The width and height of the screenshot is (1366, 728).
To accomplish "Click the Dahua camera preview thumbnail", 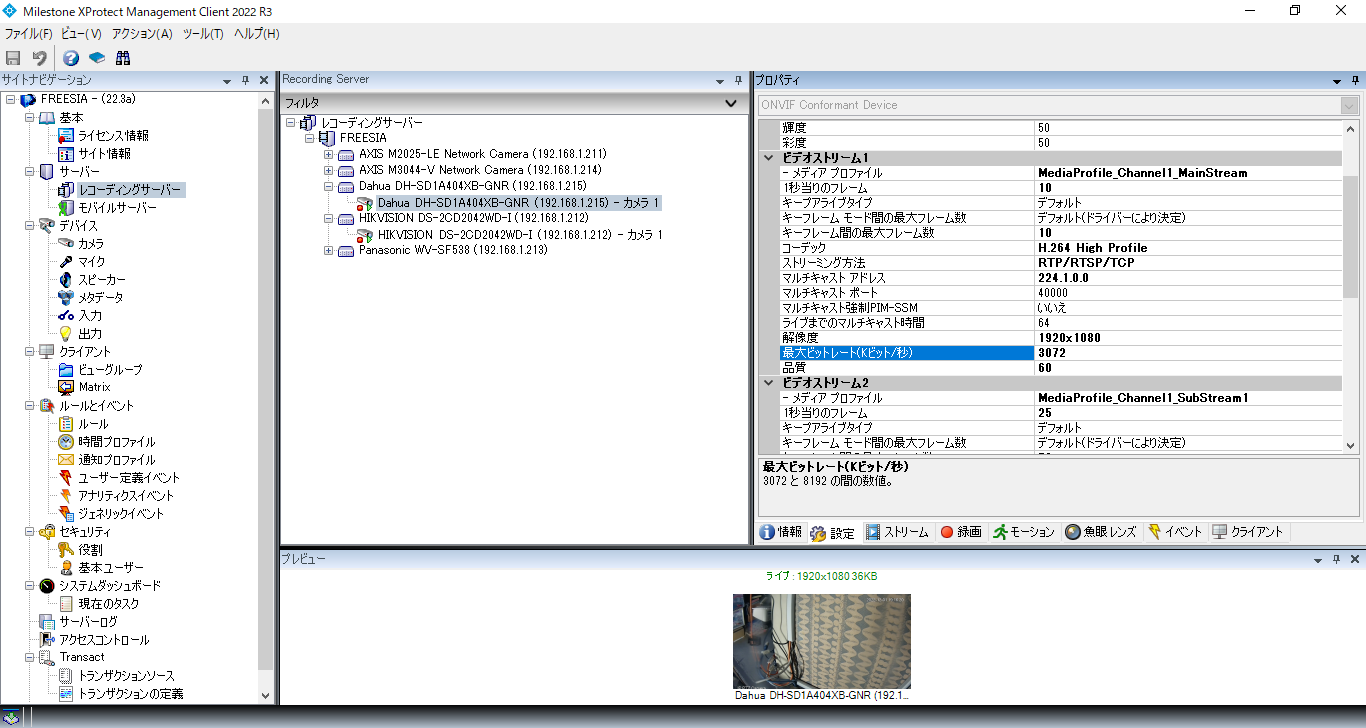I will [822, 641].
